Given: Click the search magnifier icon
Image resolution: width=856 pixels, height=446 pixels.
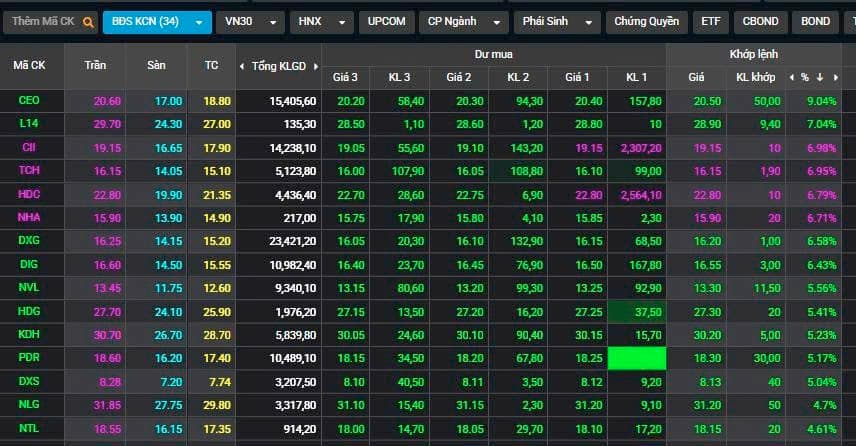Looking at the screenshot, I should tap(88, 21).
